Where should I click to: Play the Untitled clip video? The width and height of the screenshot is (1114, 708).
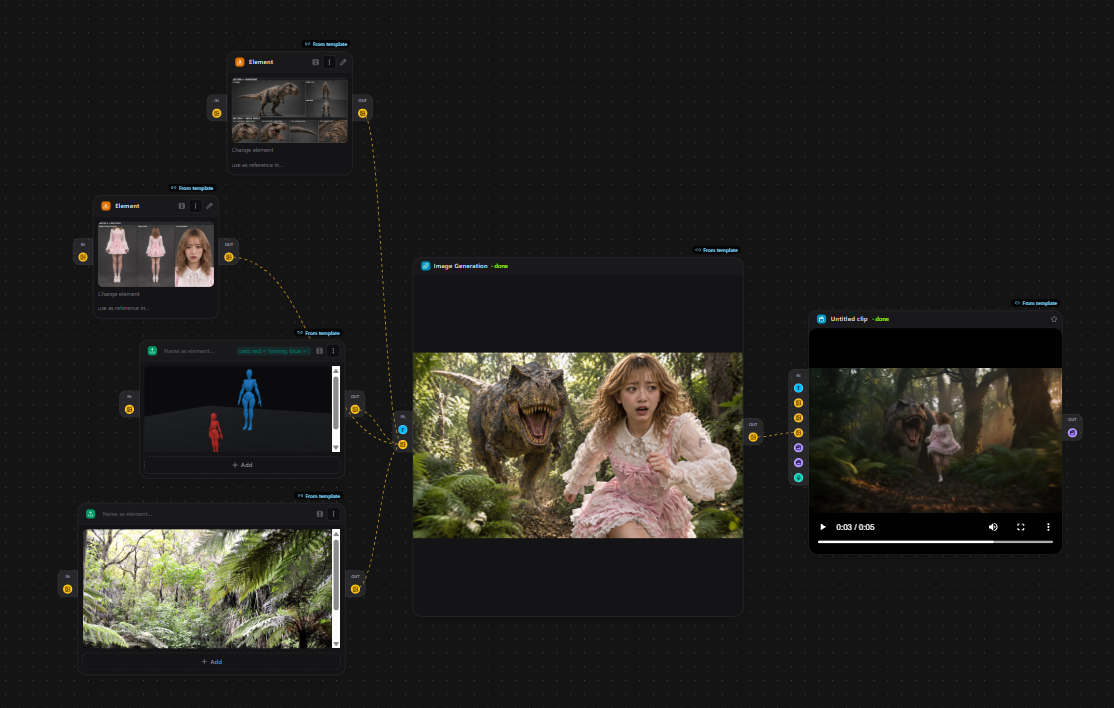tap(823, 527)
